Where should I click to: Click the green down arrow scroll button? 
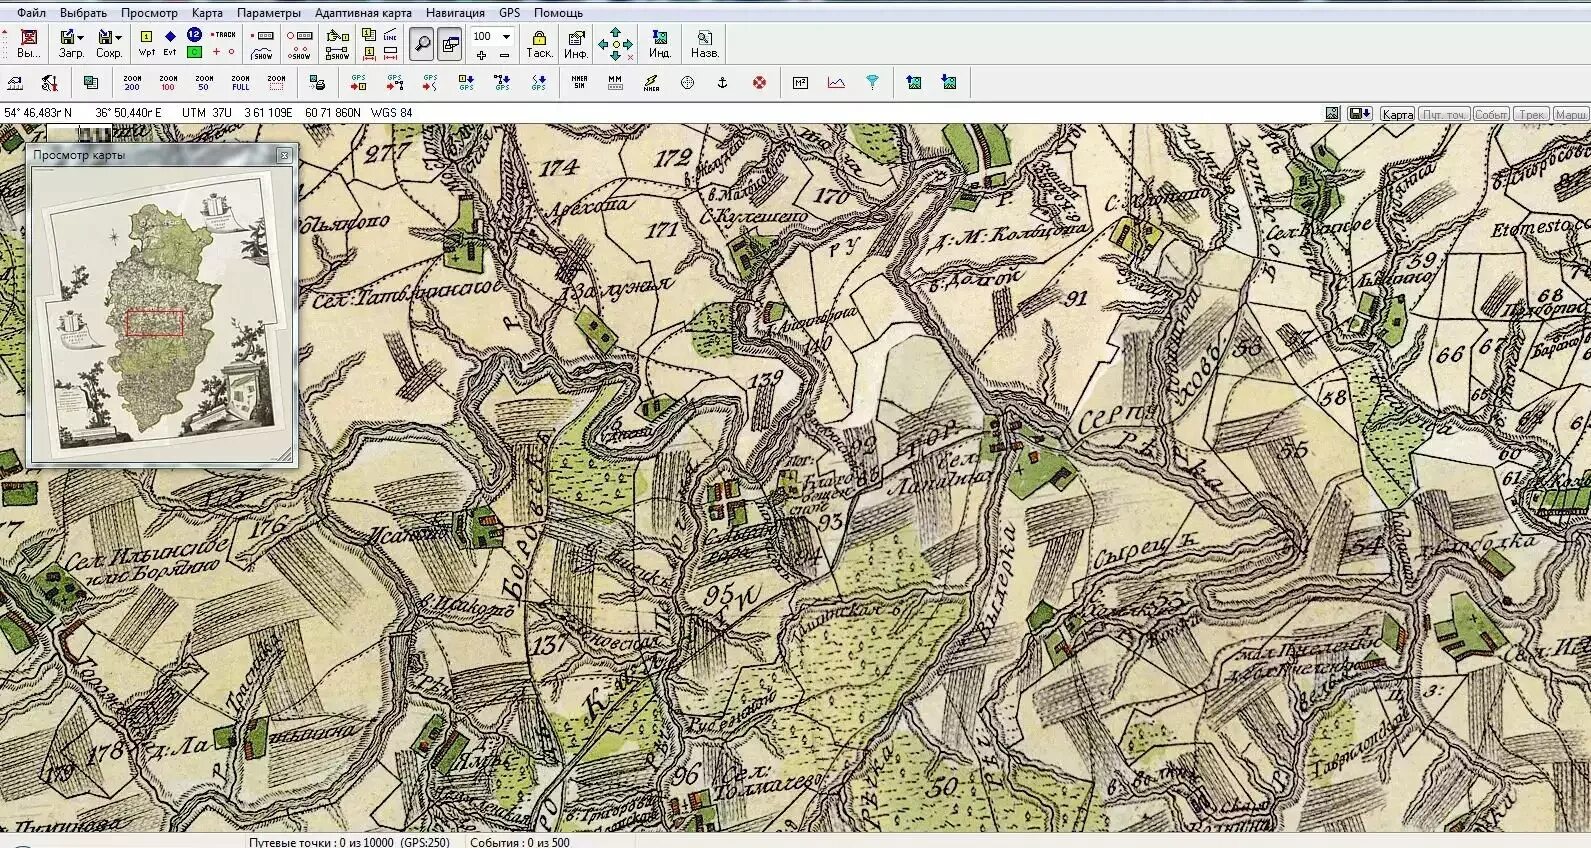pyautogui.click(x=615, y=56)
